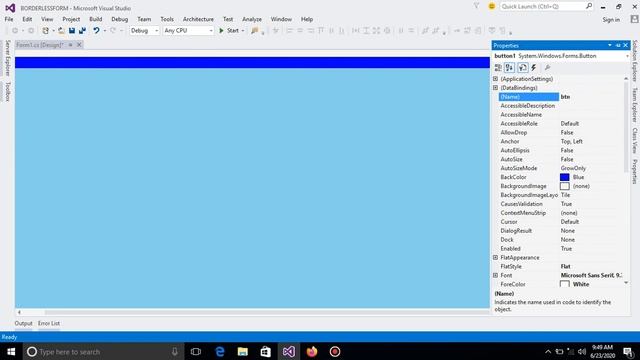Expand the FlatAppearance property node
The height and width of the screenshot is (360, 640).
pos(495,258)
